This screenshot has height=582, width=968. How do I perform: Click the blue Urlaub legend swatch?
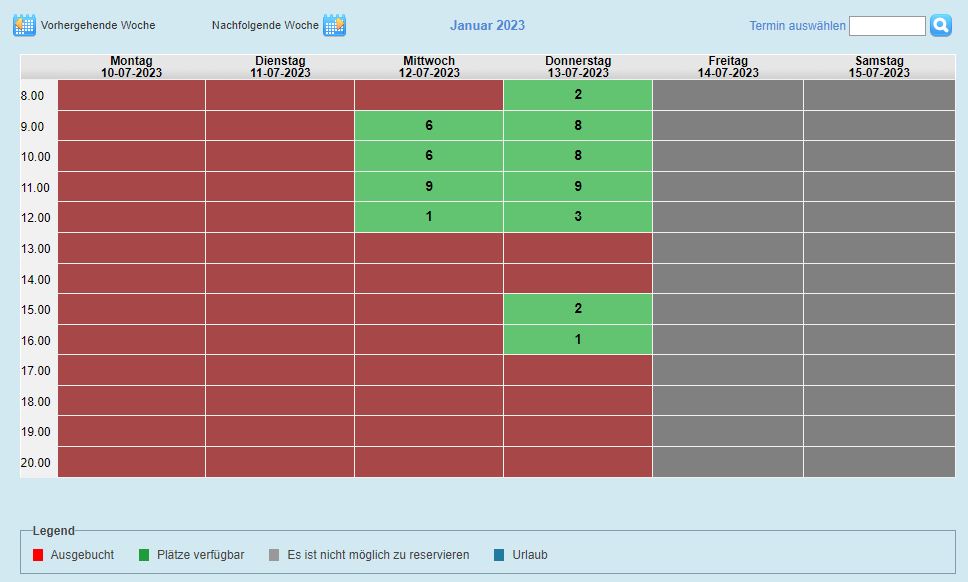pyautogui.click(x=500, y=555)
